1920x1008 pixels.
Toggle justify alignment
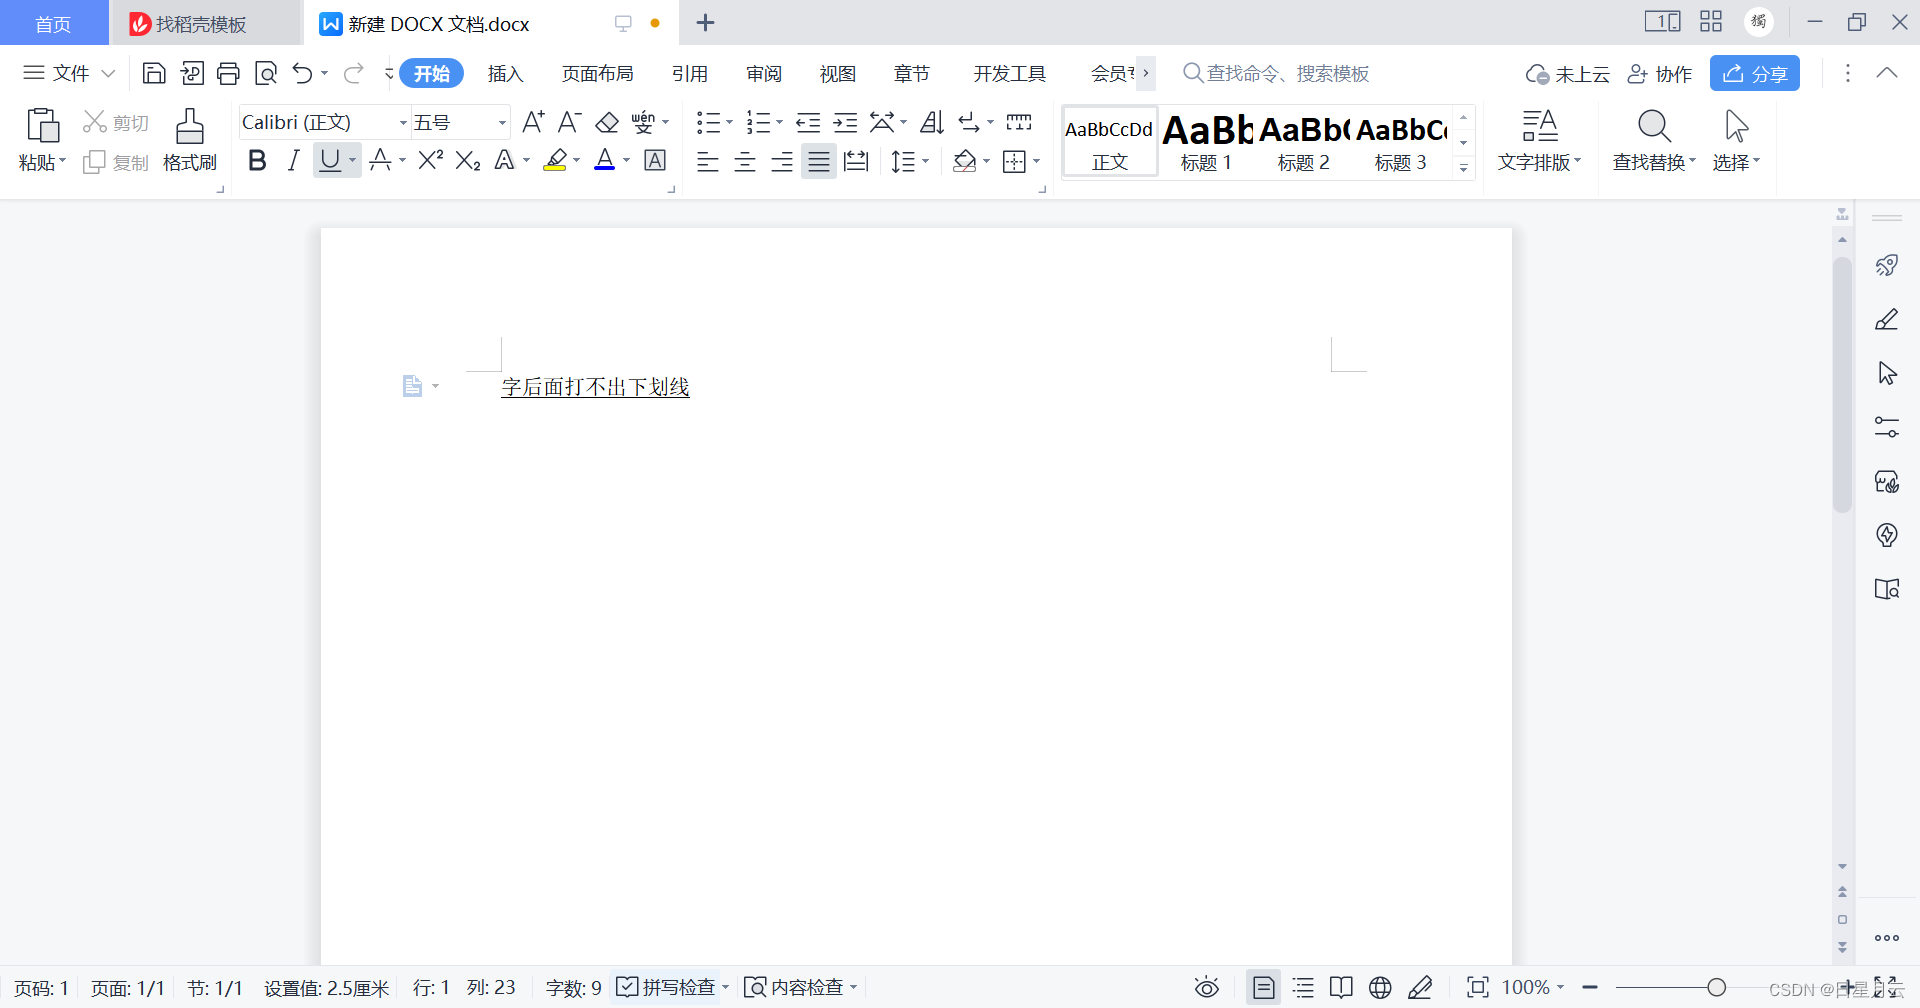[819, 161]
